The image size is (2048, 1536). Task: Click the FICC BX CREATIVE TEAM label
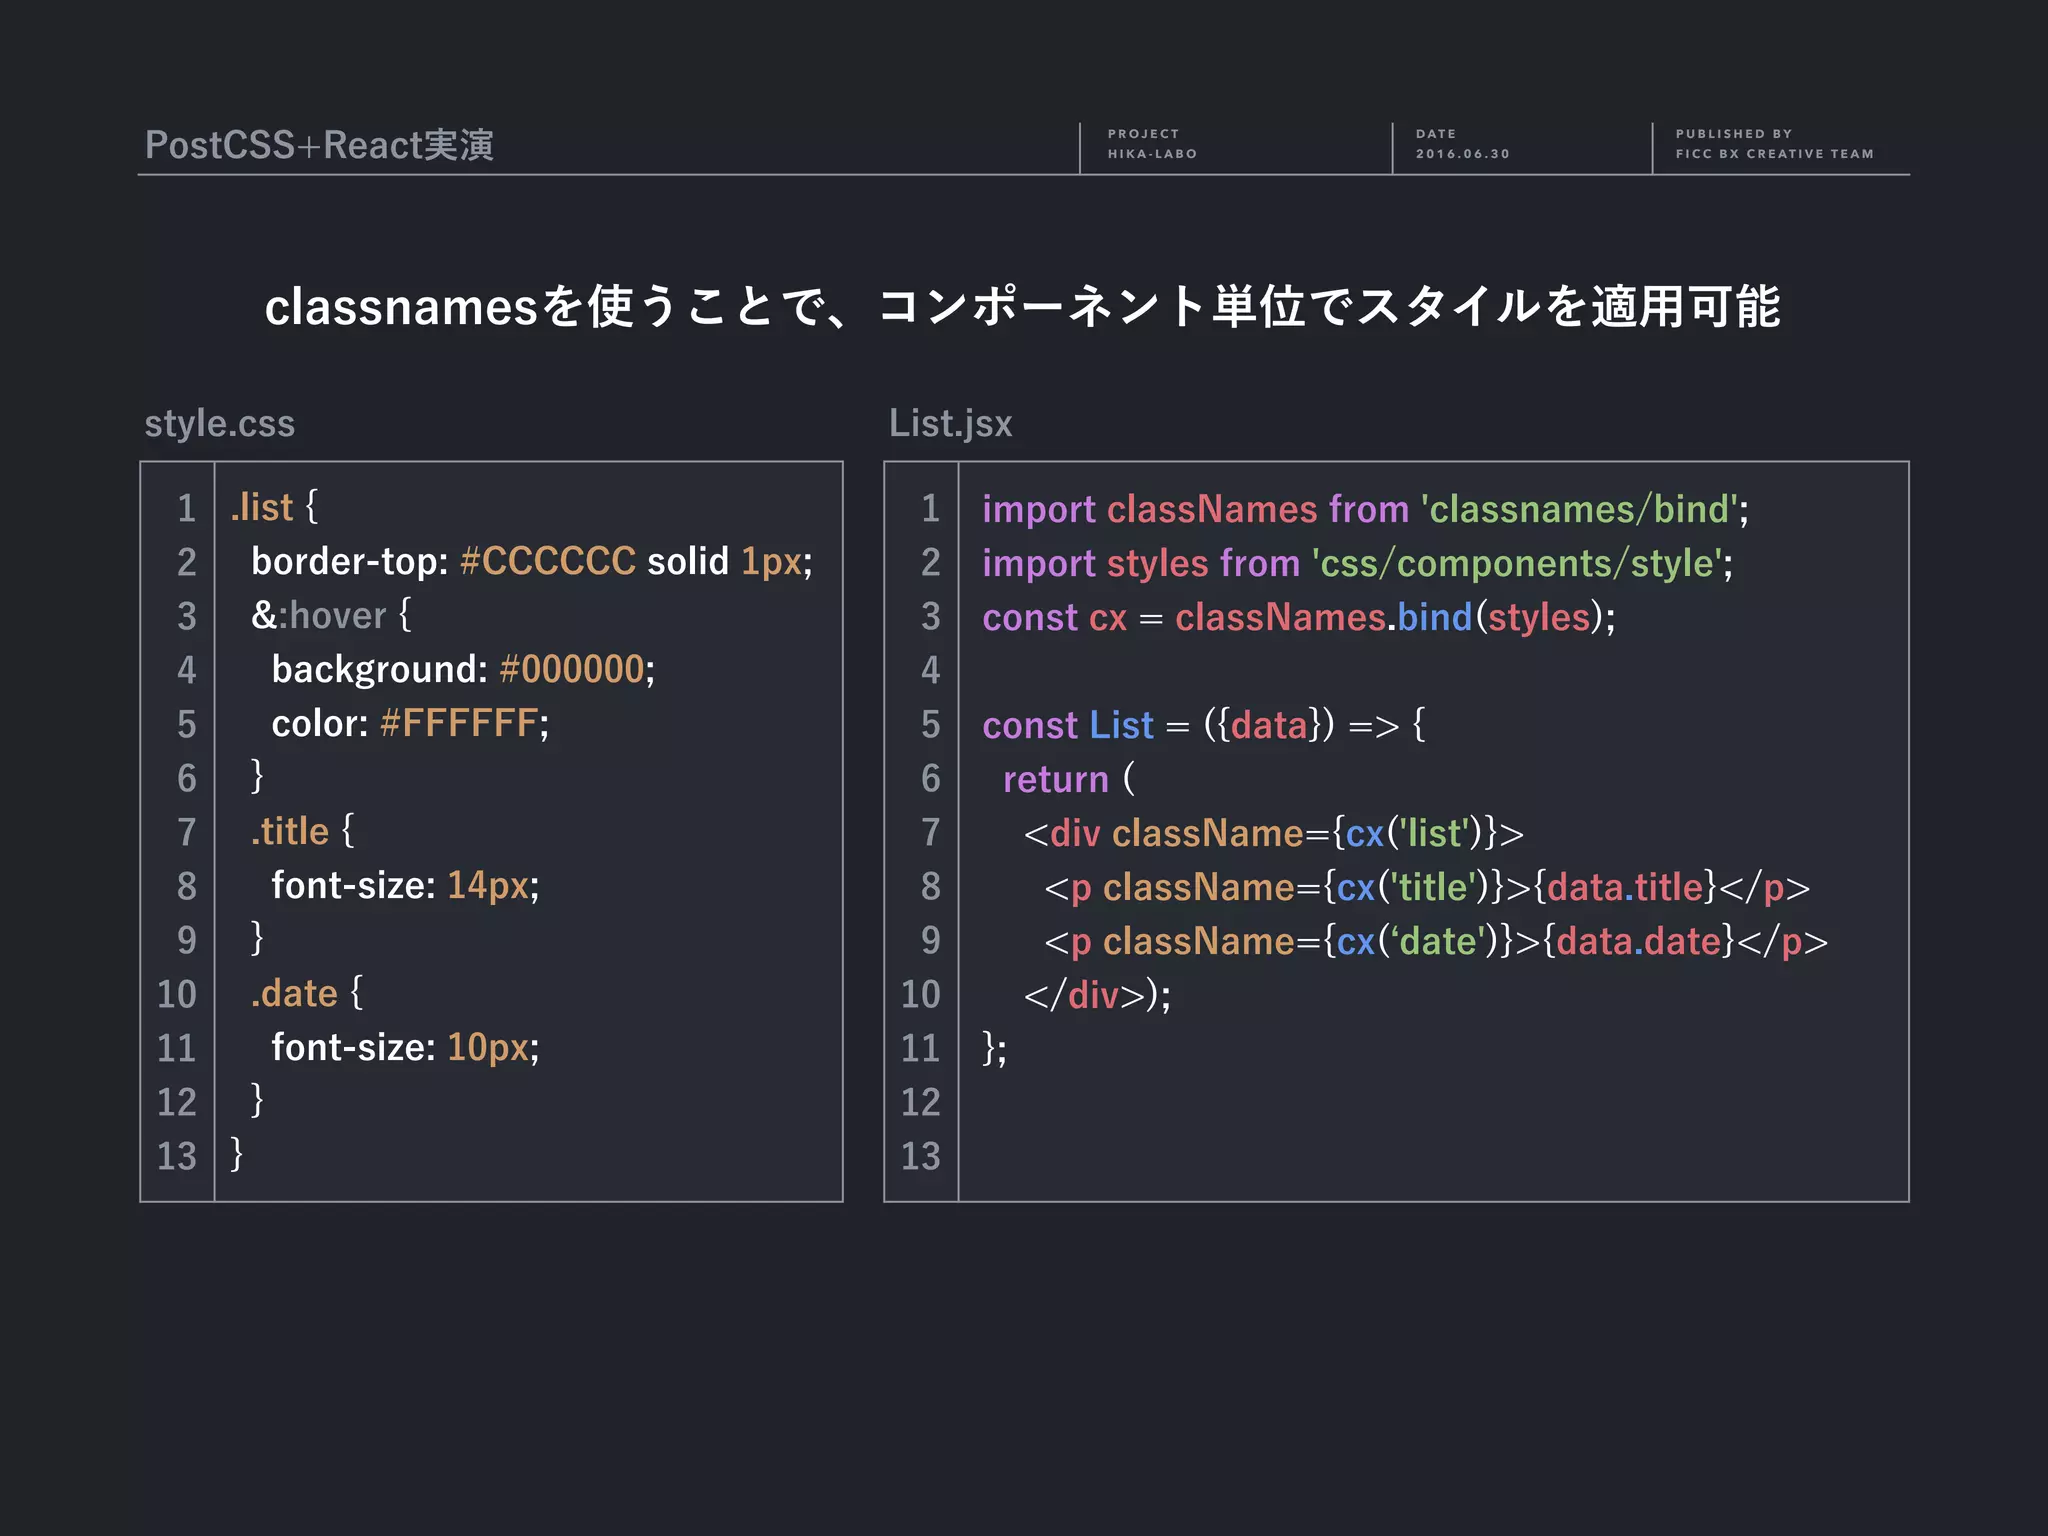coord(1774,154)
